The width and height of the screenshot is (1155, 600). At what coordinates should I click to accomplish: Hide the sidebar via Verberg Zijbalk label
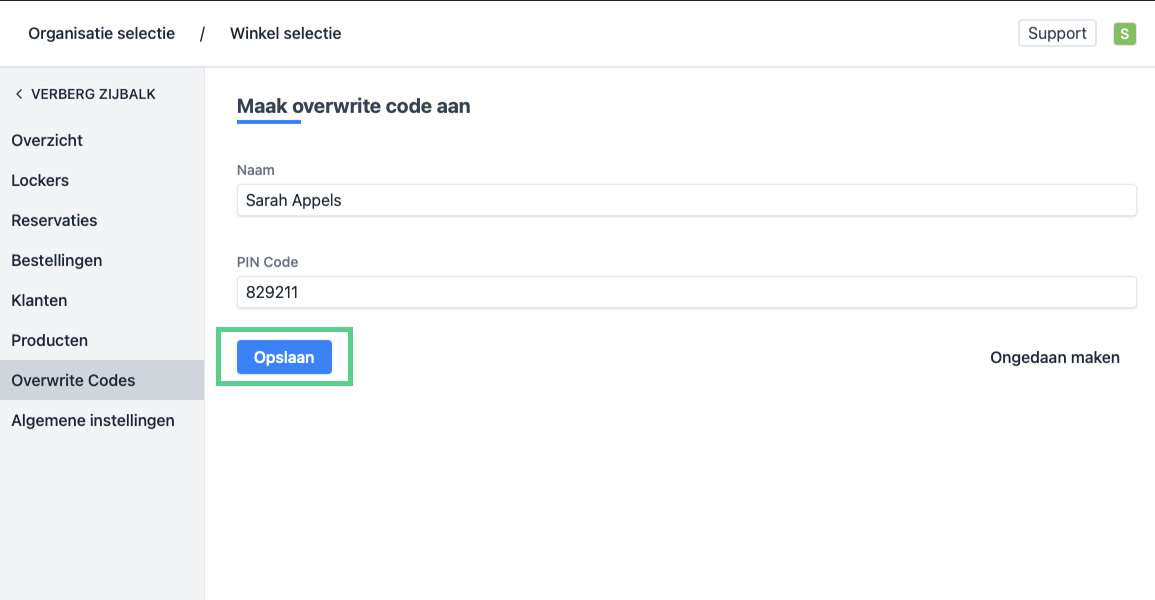(93, 94)
